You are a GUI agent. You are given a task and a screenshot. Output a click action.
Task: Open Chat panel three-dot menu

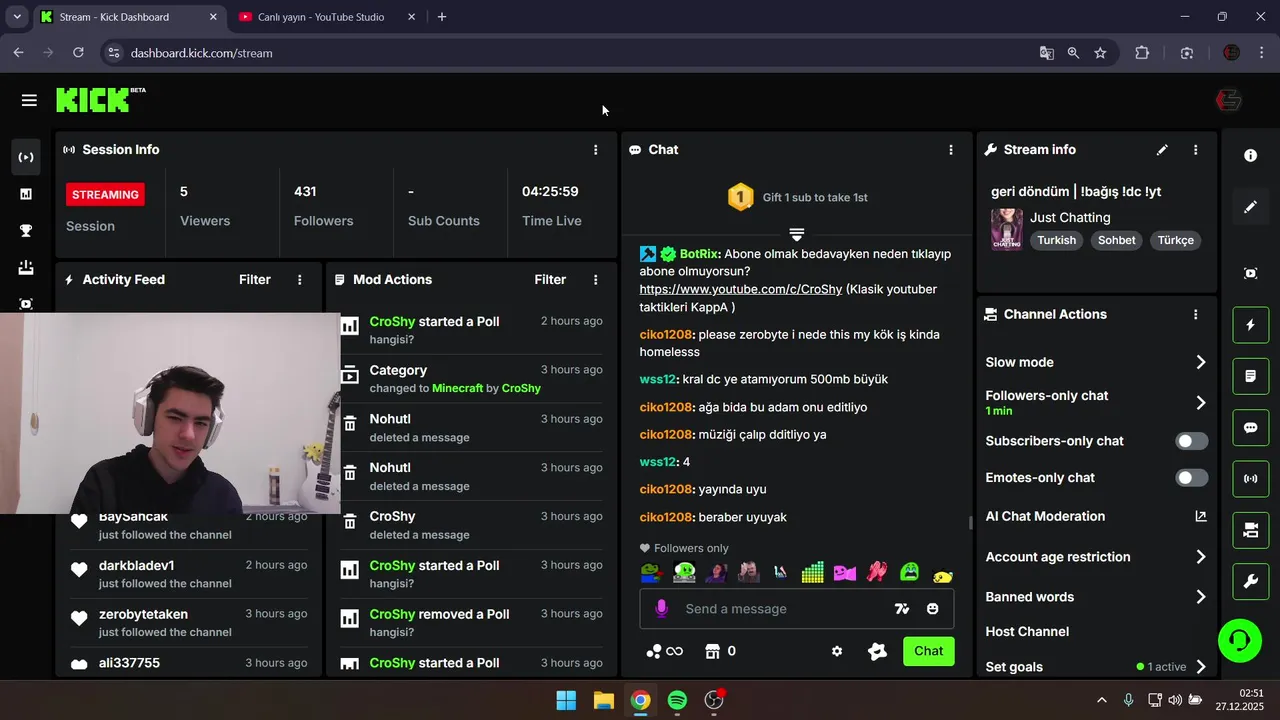[951, 150]
